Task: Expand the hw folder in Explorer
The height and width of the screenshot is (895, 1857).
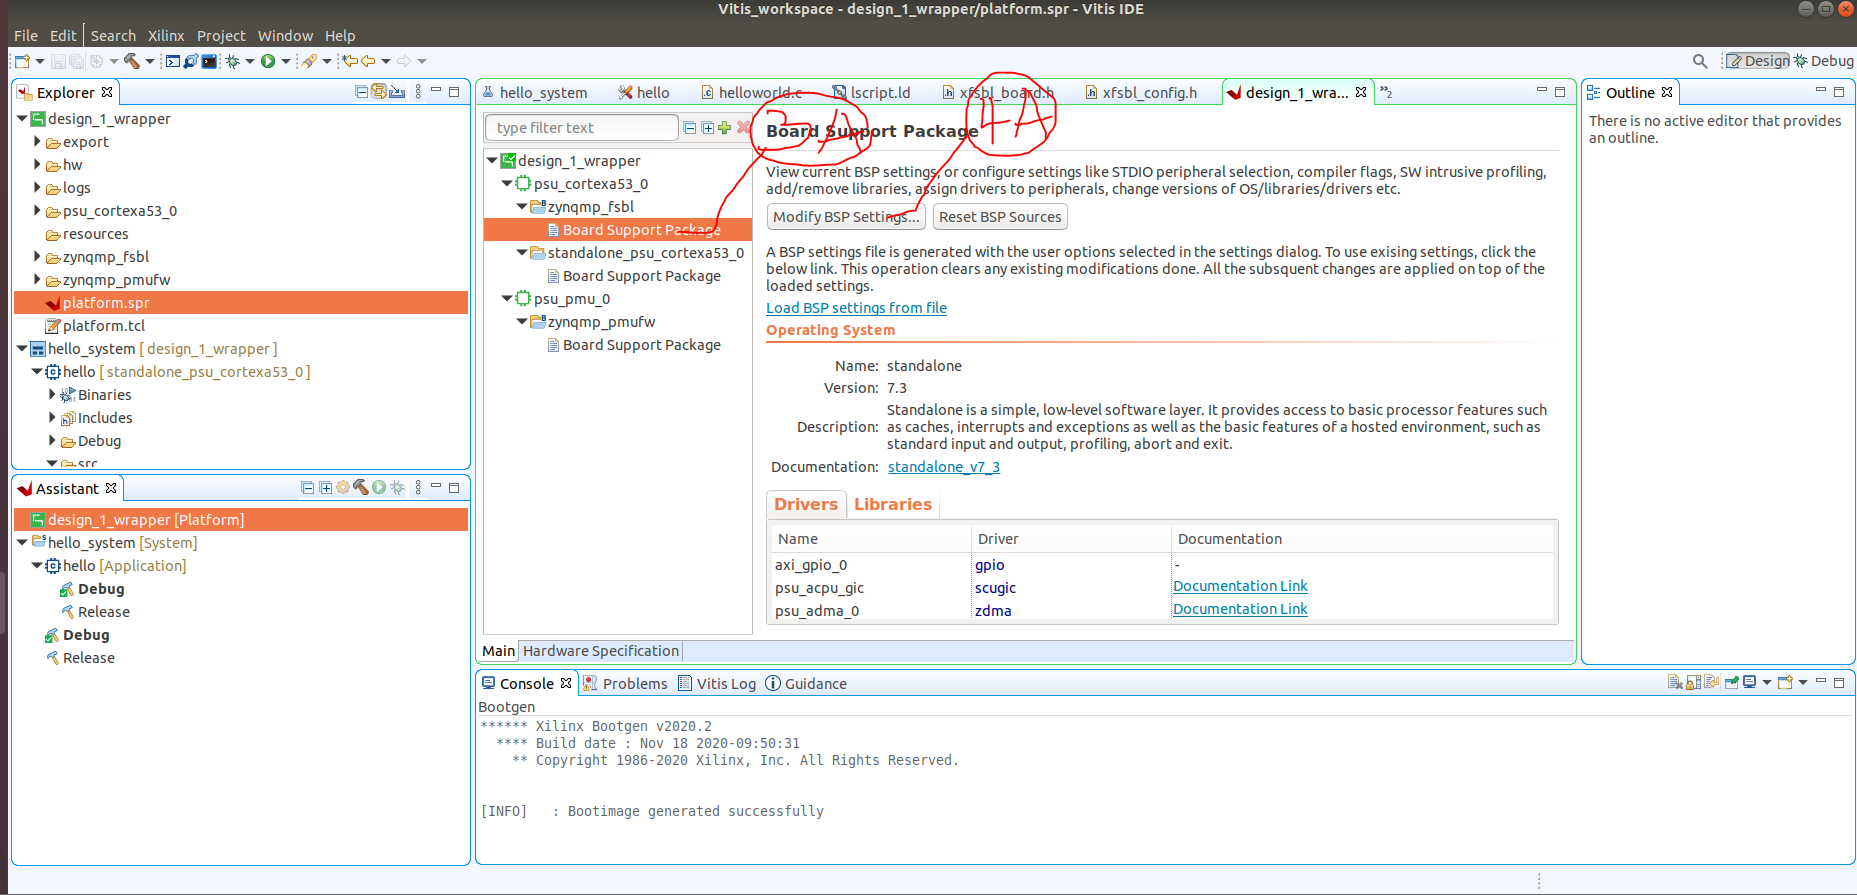Action: 37,165
